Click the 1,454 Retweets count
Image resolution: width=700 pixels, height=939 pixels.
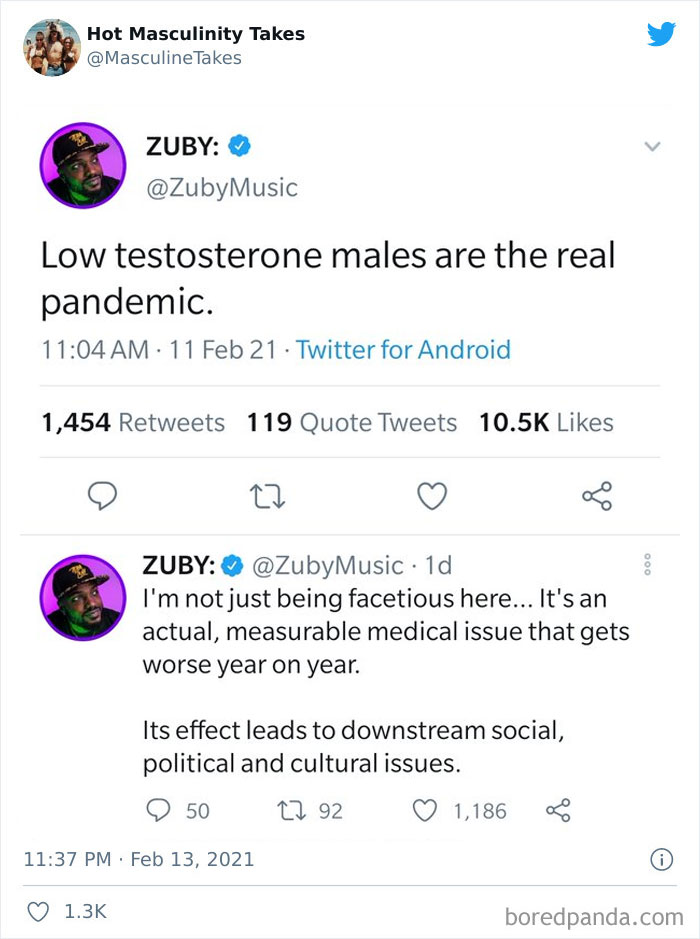point(131,422)
